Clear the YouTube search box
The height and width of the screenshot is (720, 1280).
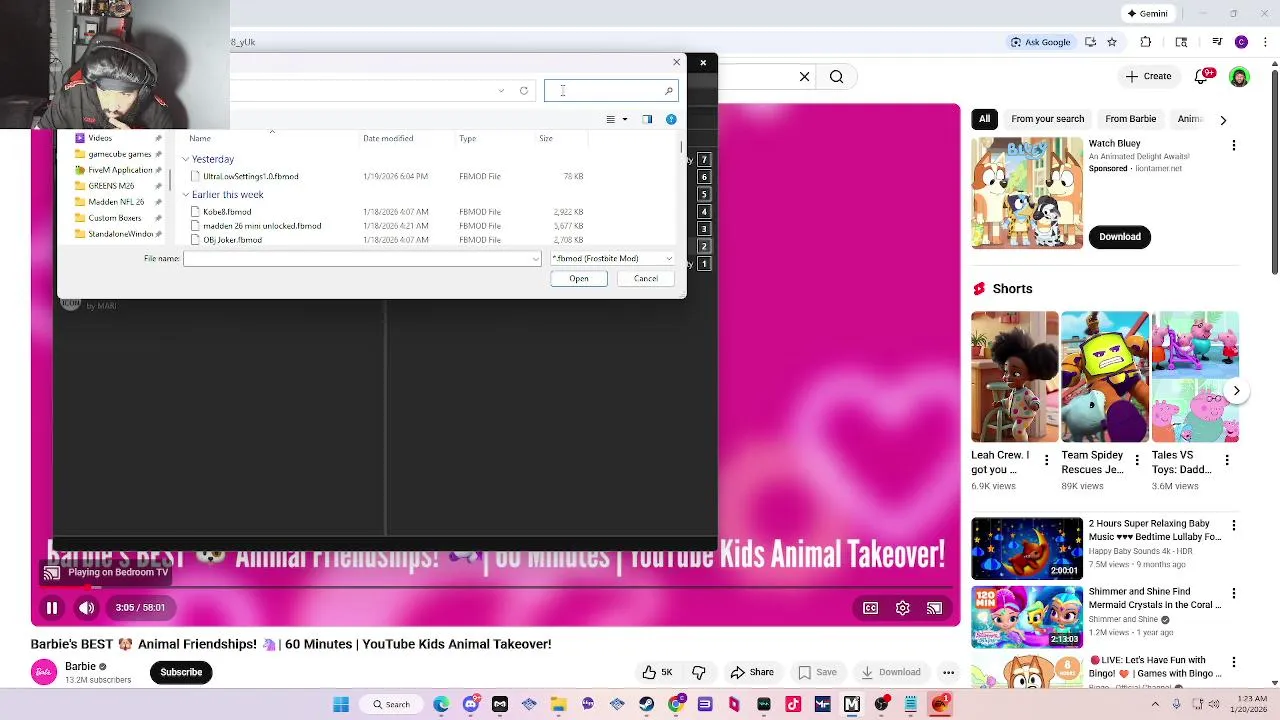tap(804, 76)
